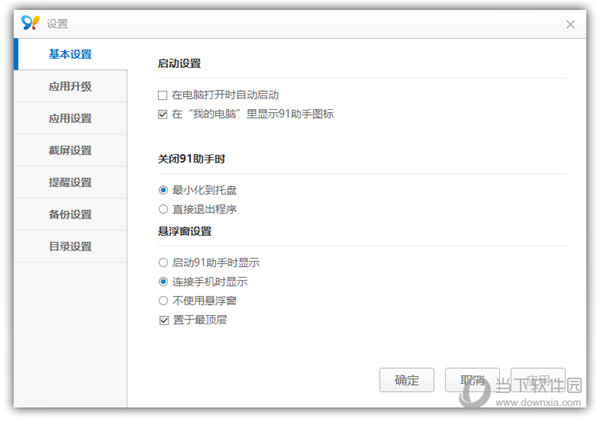
Task: Click the 91 assistant logo icon
Action: tap(30, 23)
